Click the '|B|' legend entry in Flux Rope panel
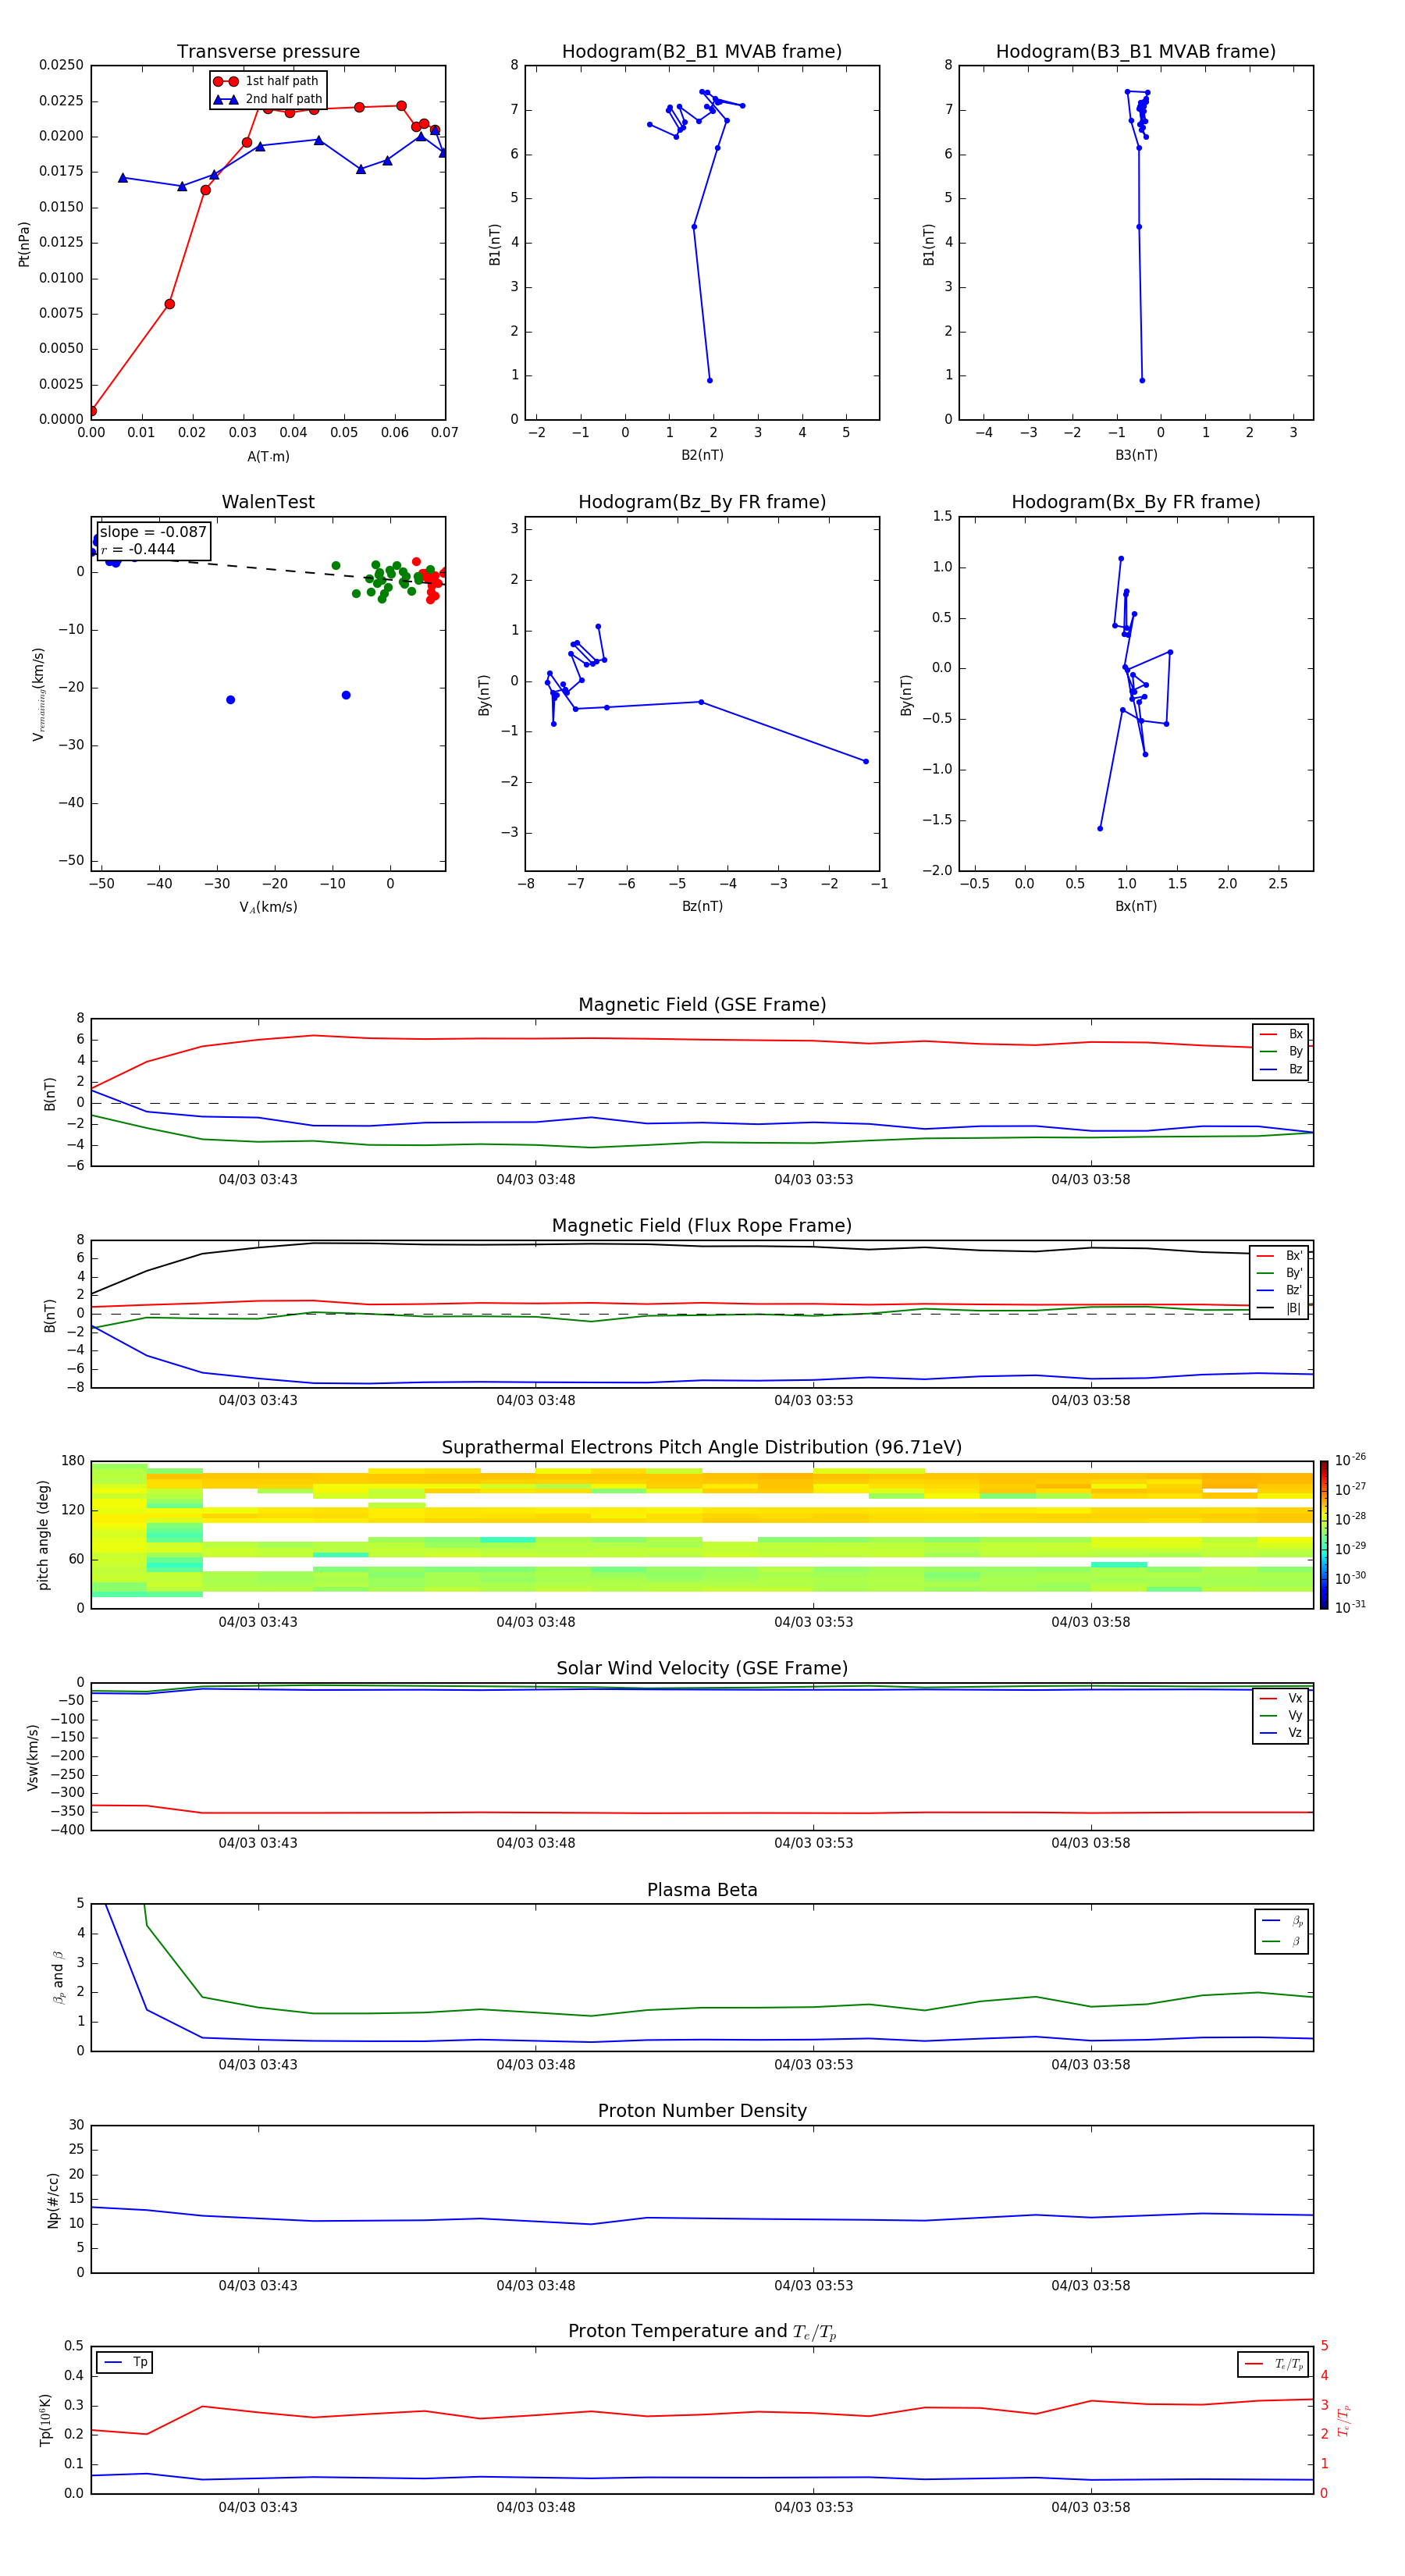Viewport: 1405px width, 2576px height. tap(1280, 1308)
